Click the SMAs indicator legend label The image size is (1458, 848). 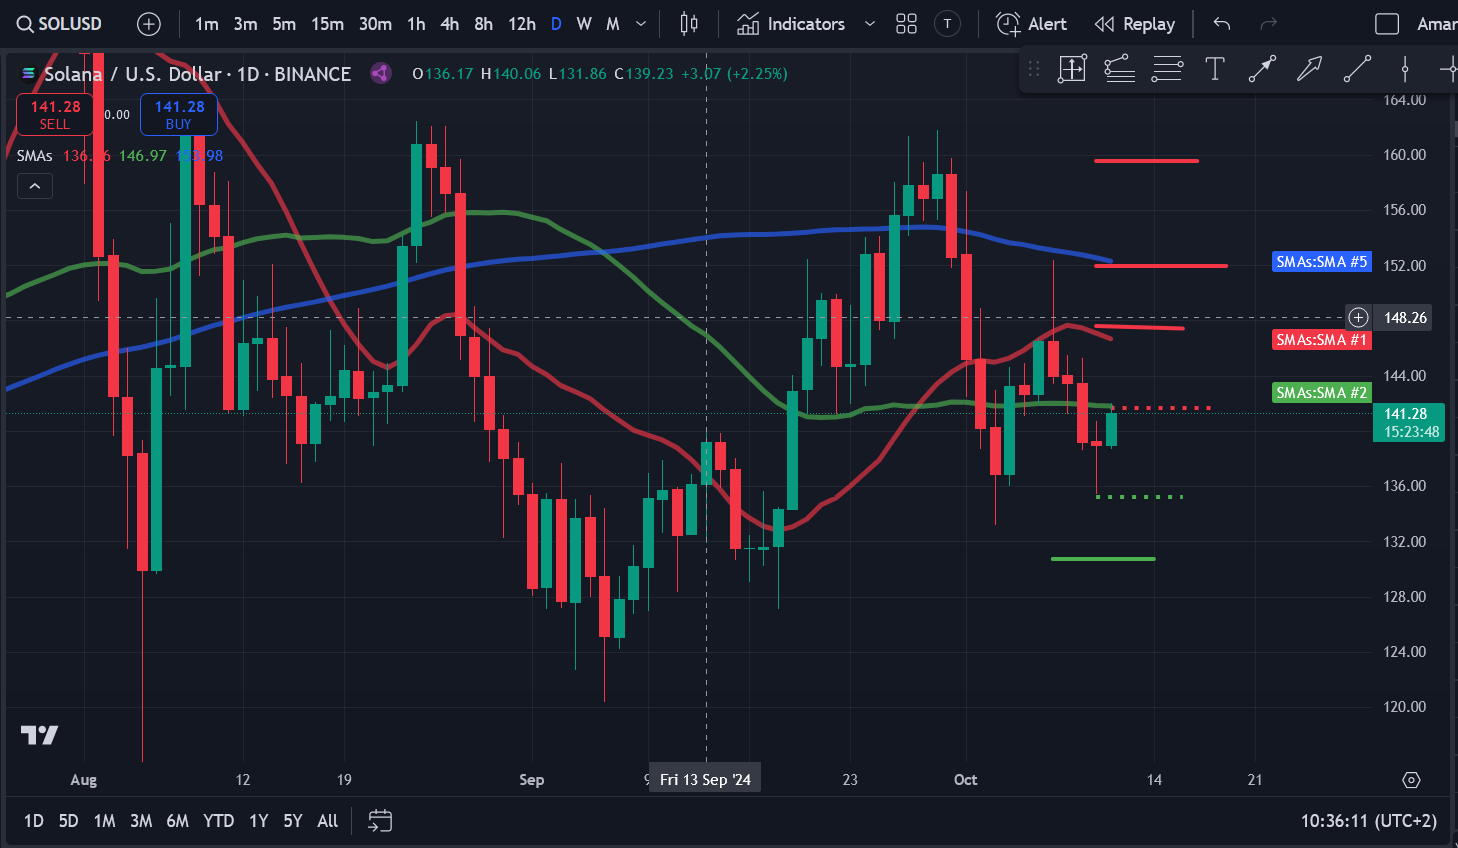pyautogui.click(x=35, y=156)
